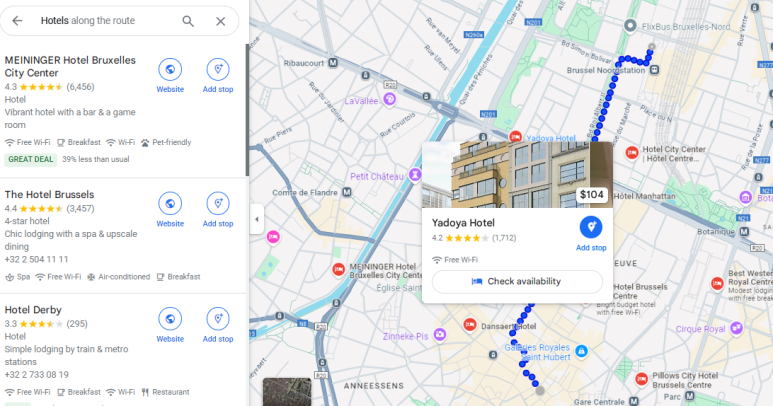Click the Hotel Derby rating stars
Image resolution: width=773 pixels, height=406 pixels.
(41, 324)
